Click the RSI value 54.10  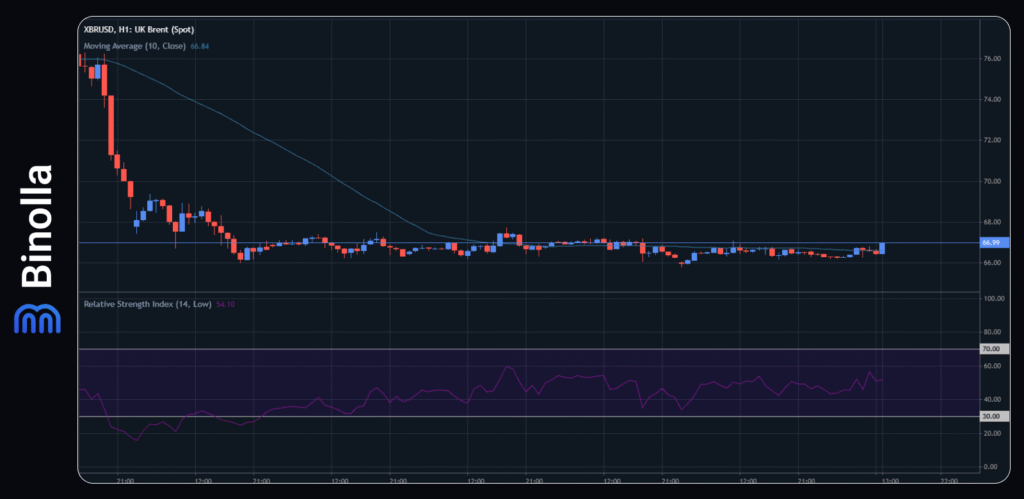226,302
